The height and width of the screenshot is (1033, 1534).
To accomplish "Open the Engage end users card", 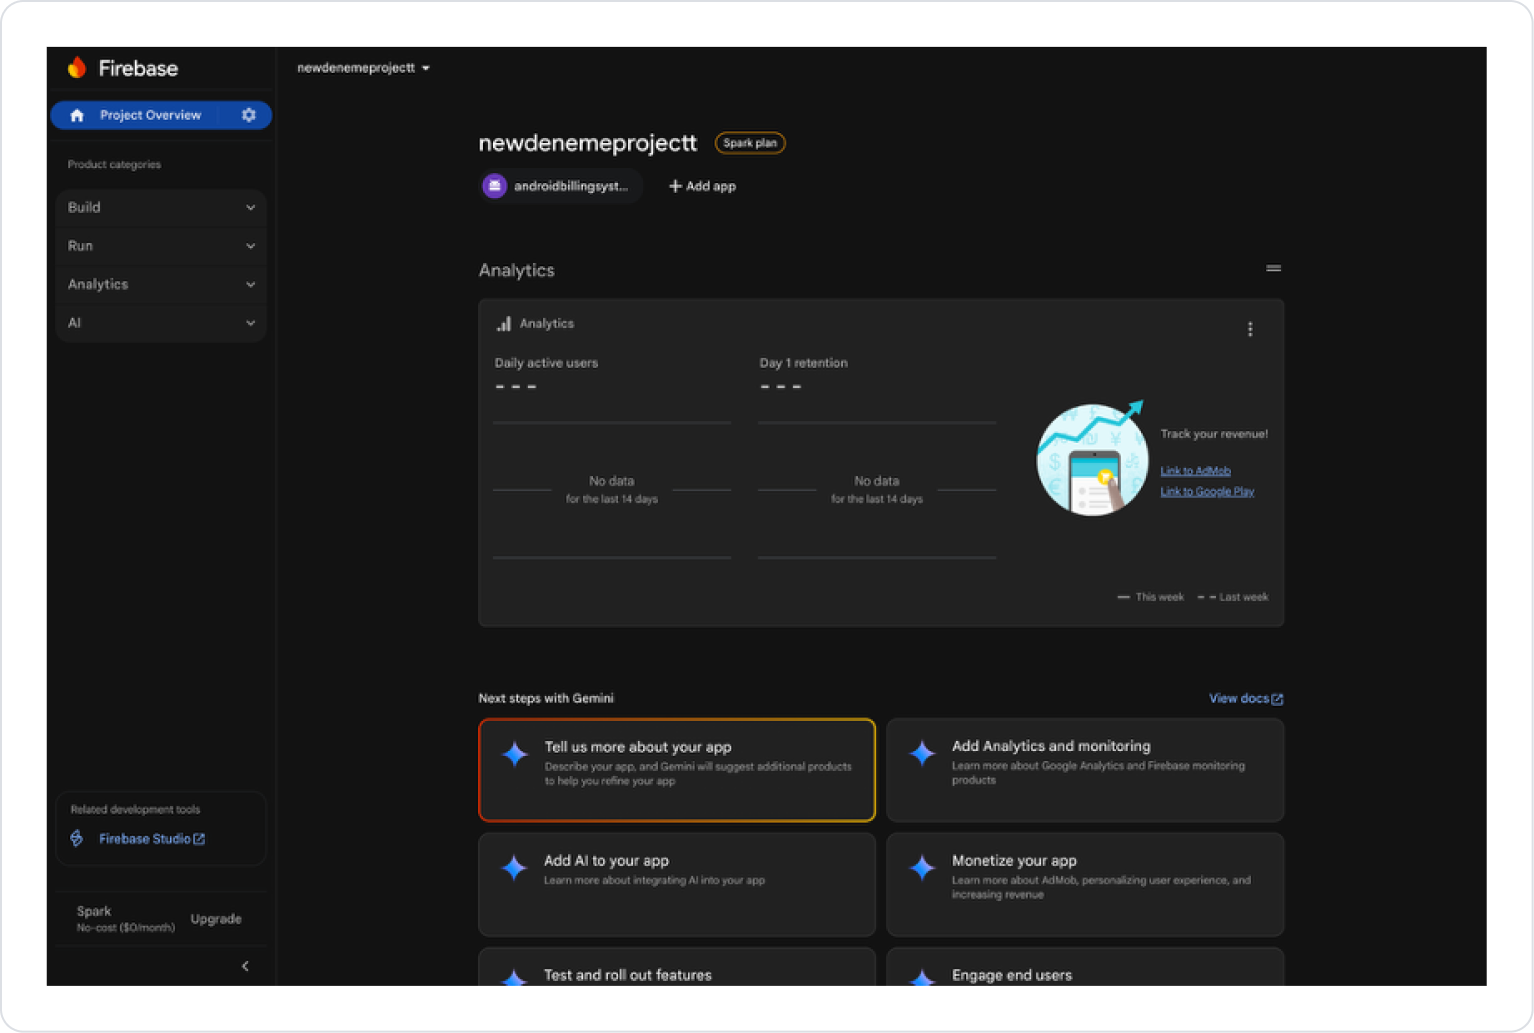I will [x=1085, y=967].
